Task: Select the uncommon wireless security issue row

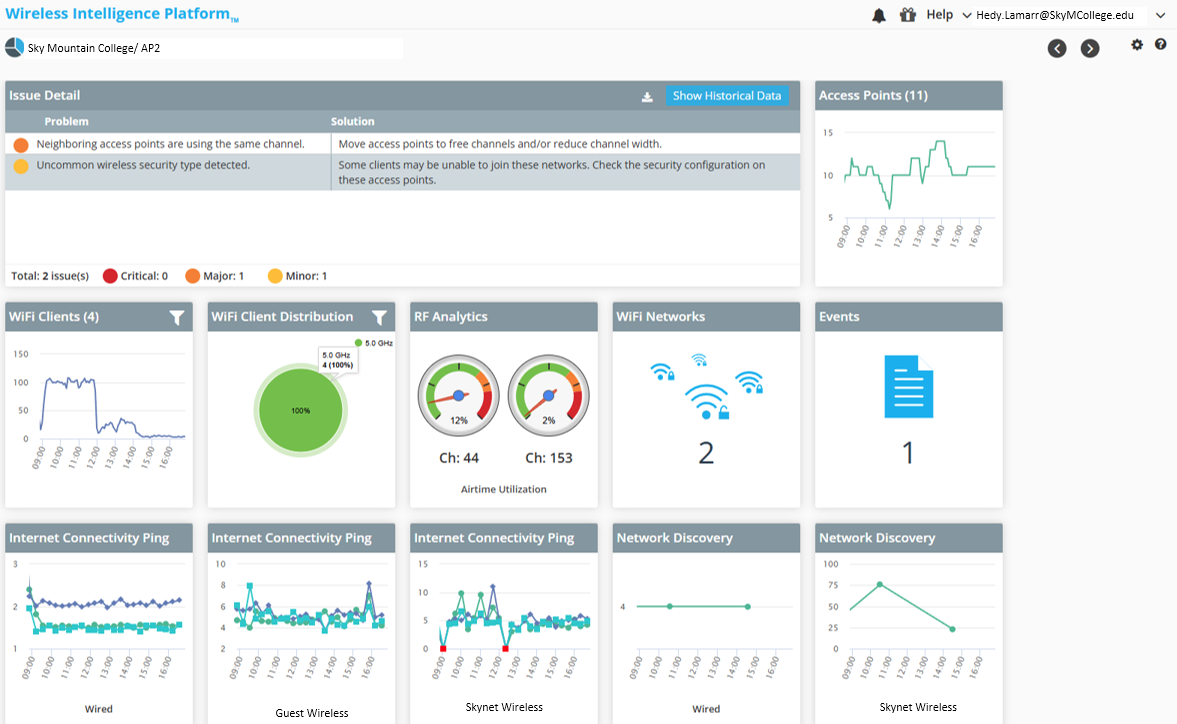Action: coord(402,172)
